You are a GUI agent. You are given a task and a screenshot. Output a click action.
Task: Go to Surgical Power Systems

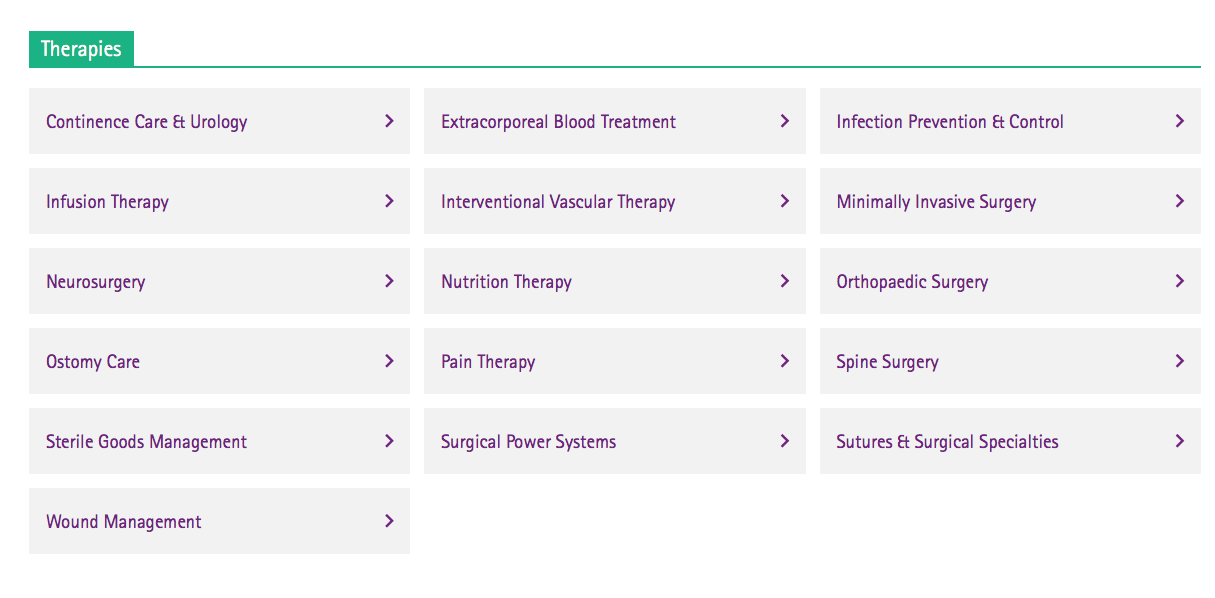528,442
